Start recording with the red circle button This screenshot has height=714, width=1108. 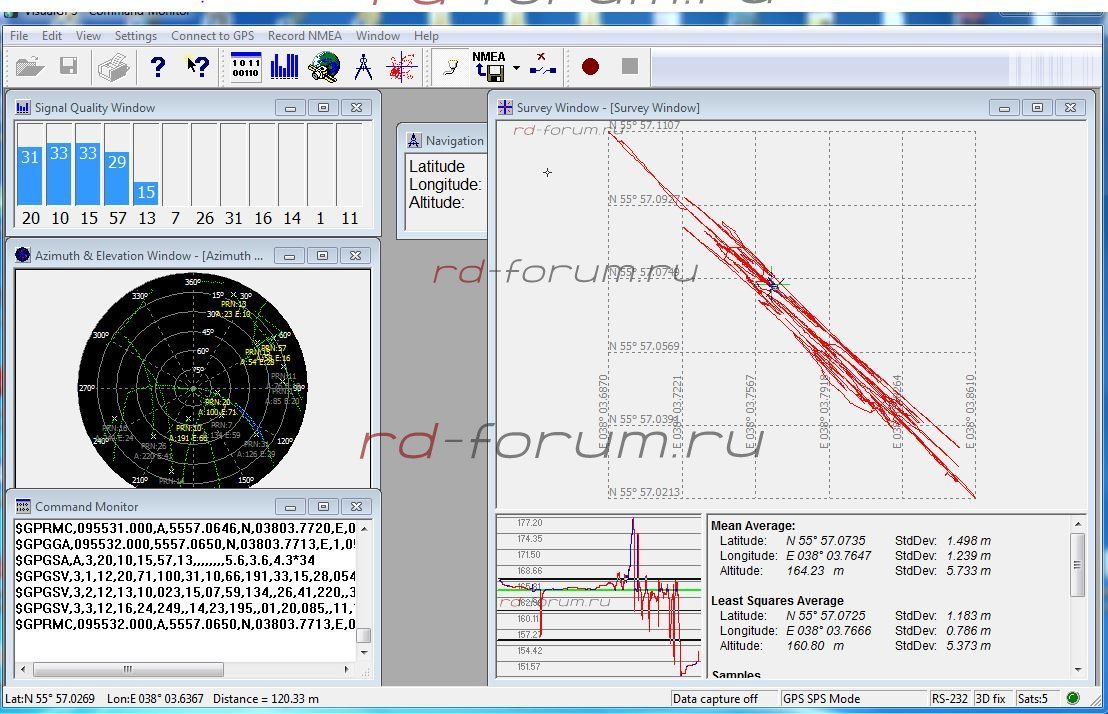coord(590,67)
